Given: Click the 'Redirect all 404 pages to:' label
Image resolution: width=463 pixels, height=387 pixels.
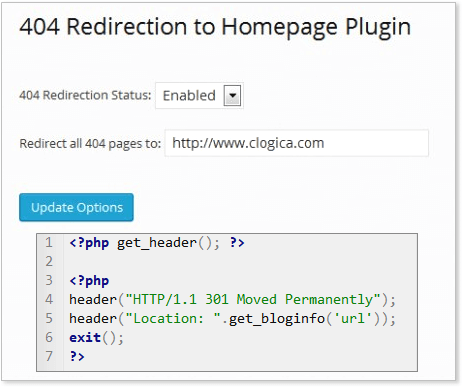Looking at the screenshot, I should [90, 144].
